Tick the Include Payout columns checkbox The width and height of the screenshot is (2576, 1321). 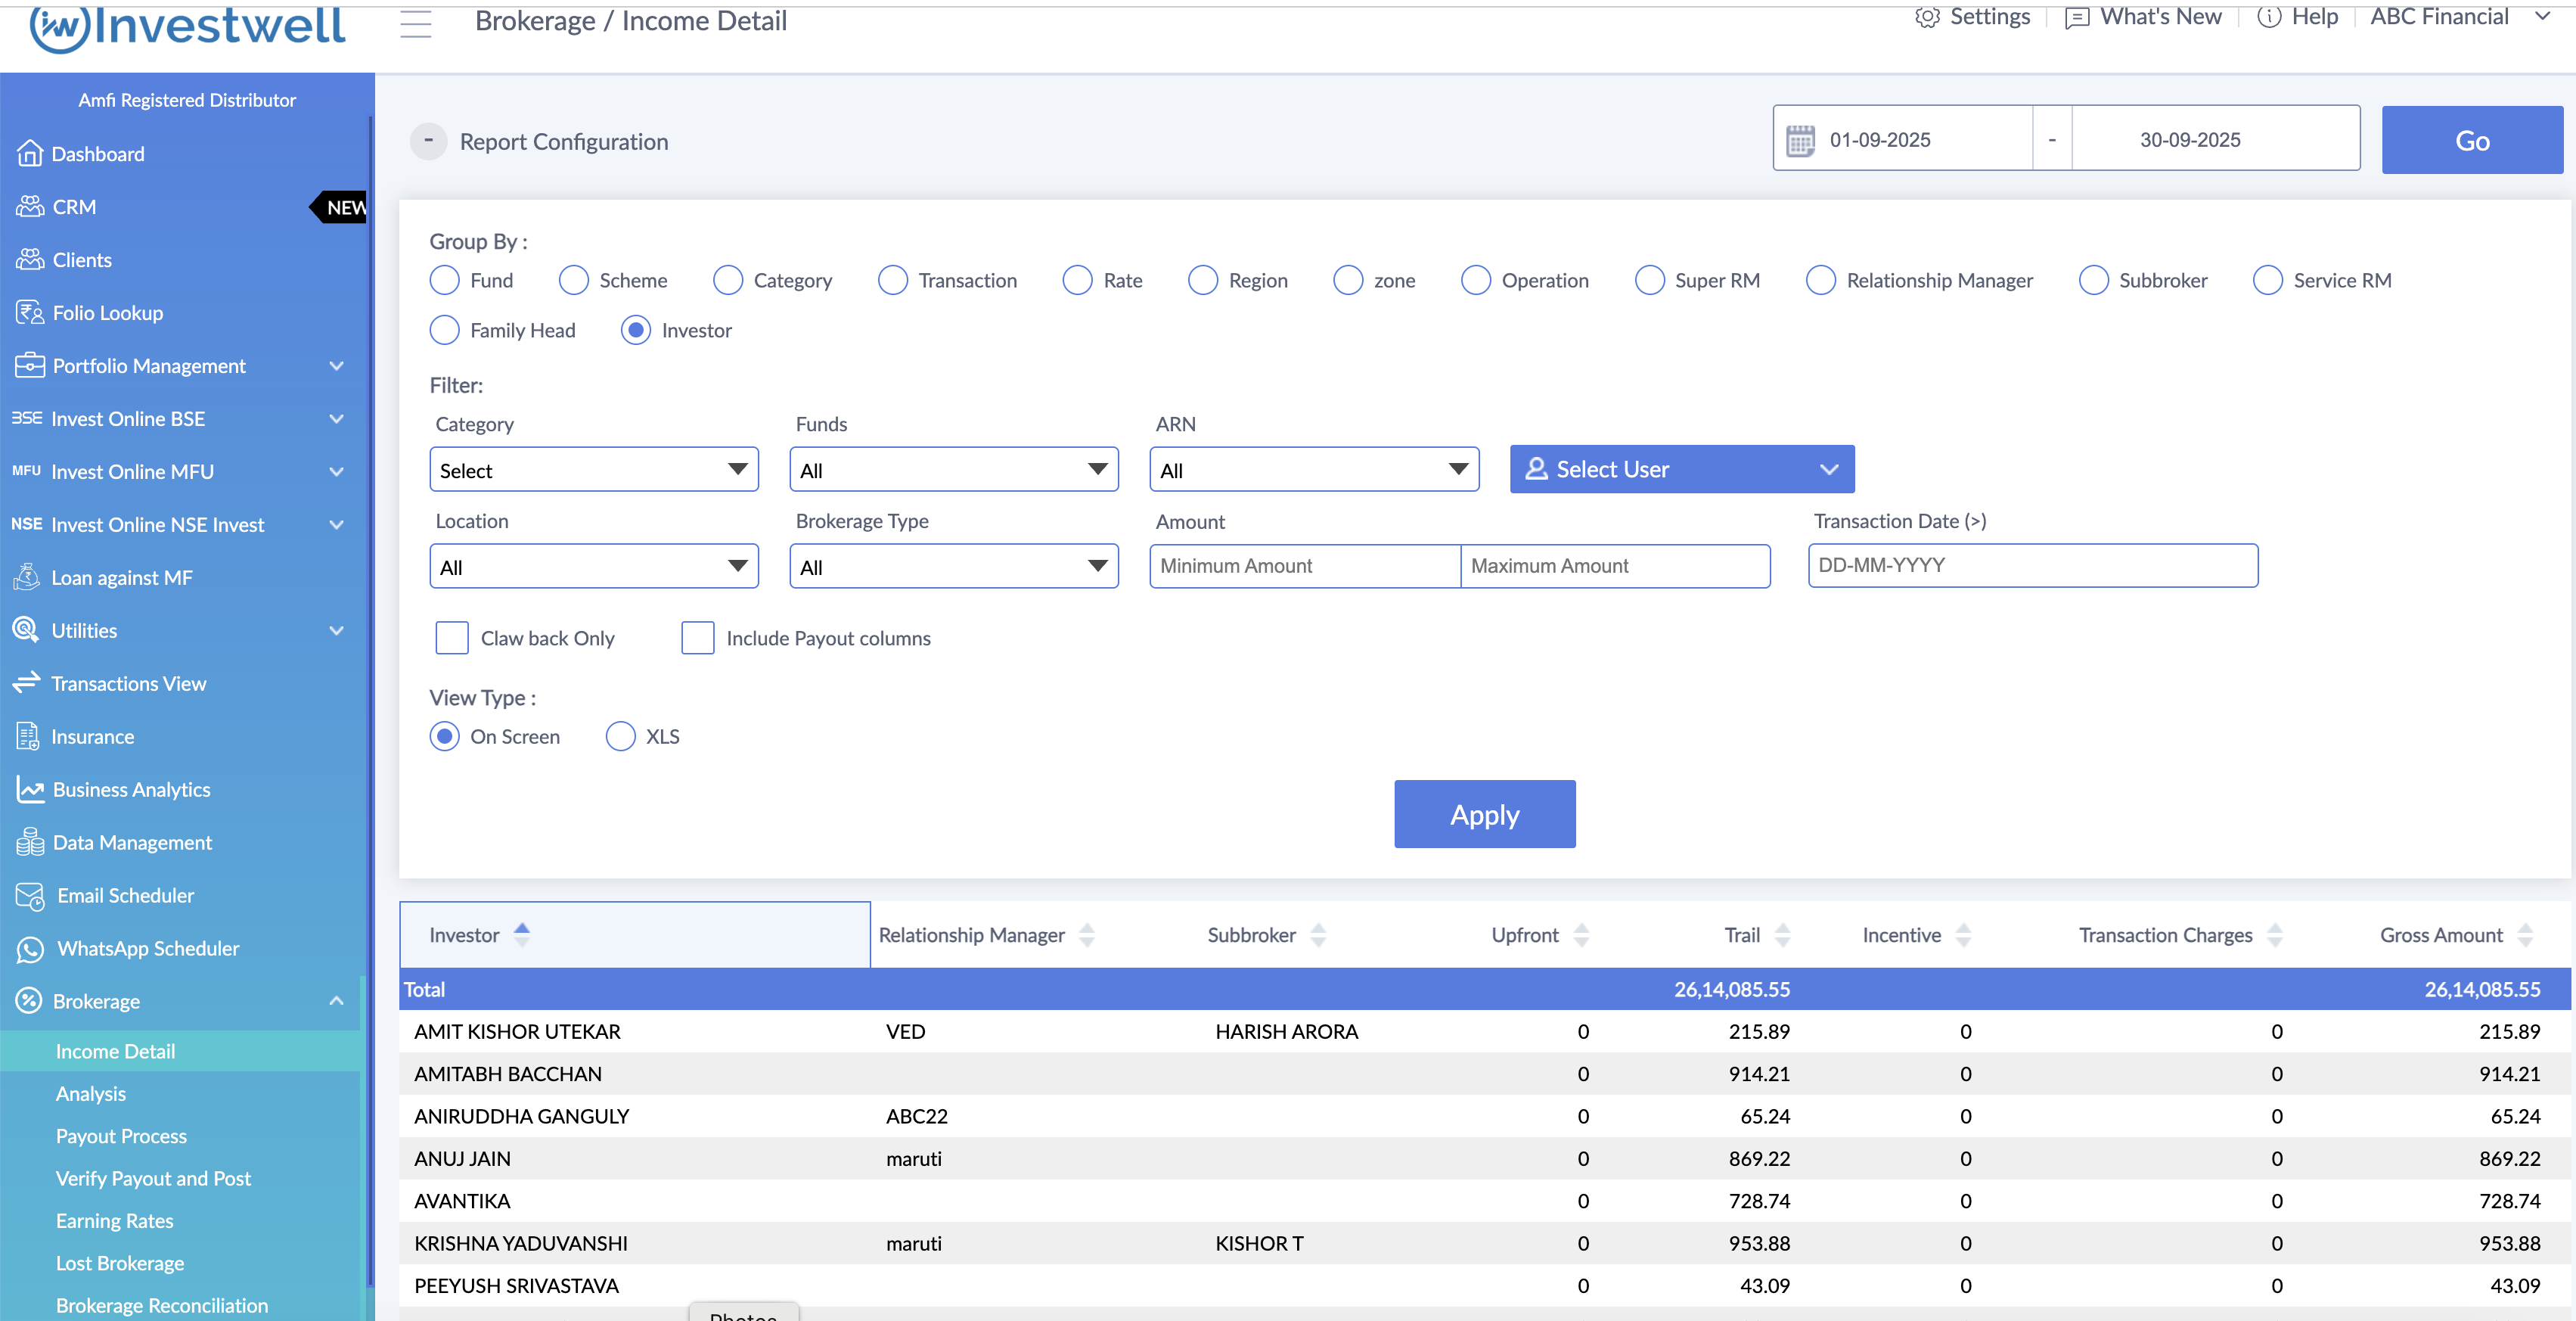tap(697, 638)
